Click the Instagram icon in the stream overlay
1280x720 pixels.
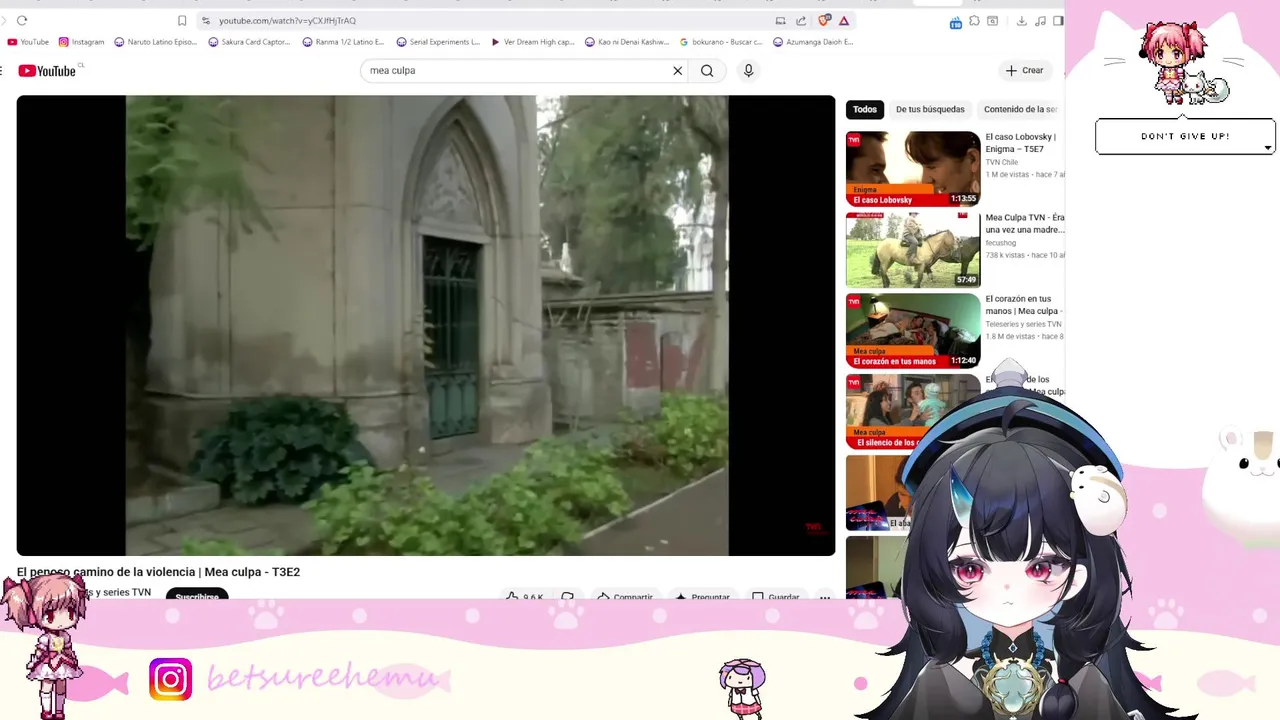pos(171,679)
